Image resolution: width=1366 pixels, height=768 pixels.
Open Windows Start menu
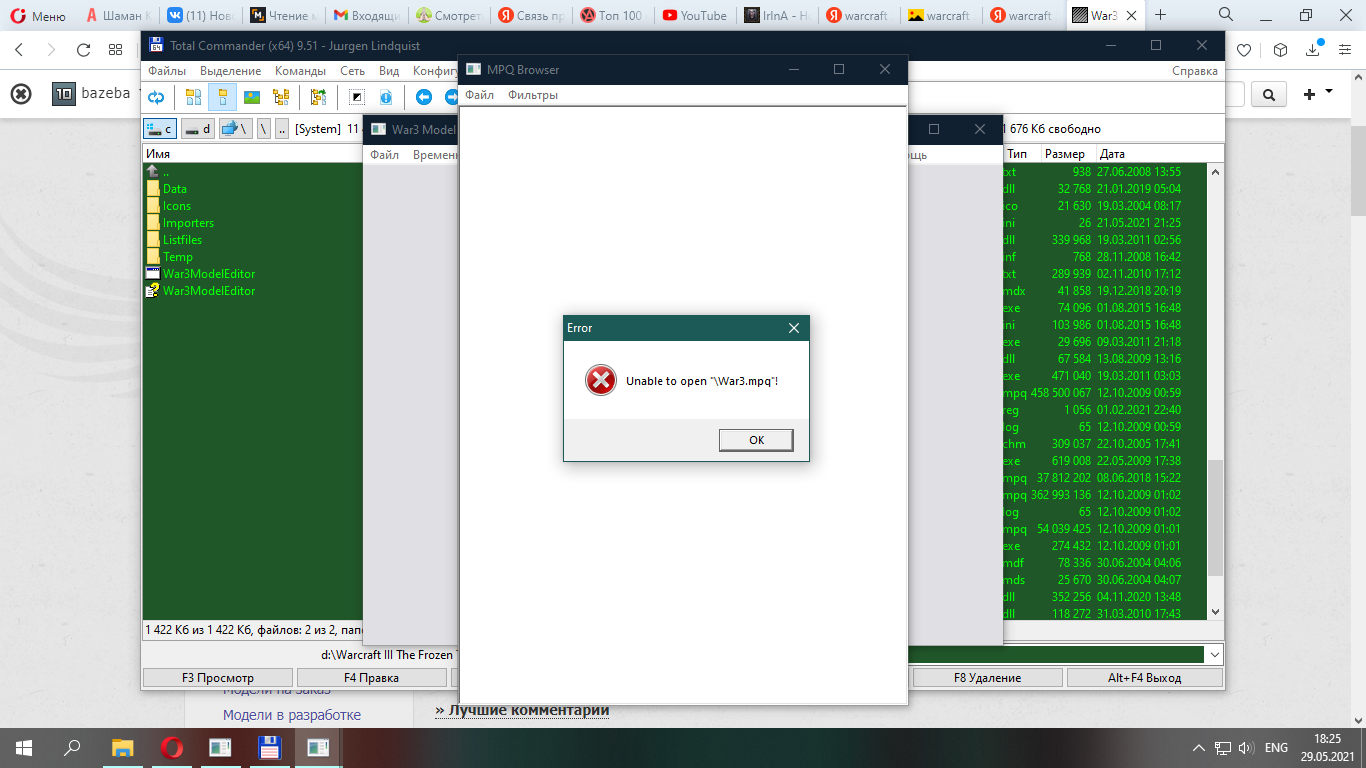[24, 747]
